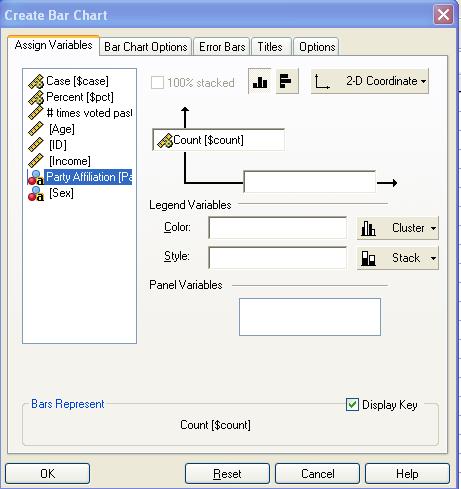Click the Percent [$pct] variable icon
This screenshot has height=489, width=461.
[36, 97]
